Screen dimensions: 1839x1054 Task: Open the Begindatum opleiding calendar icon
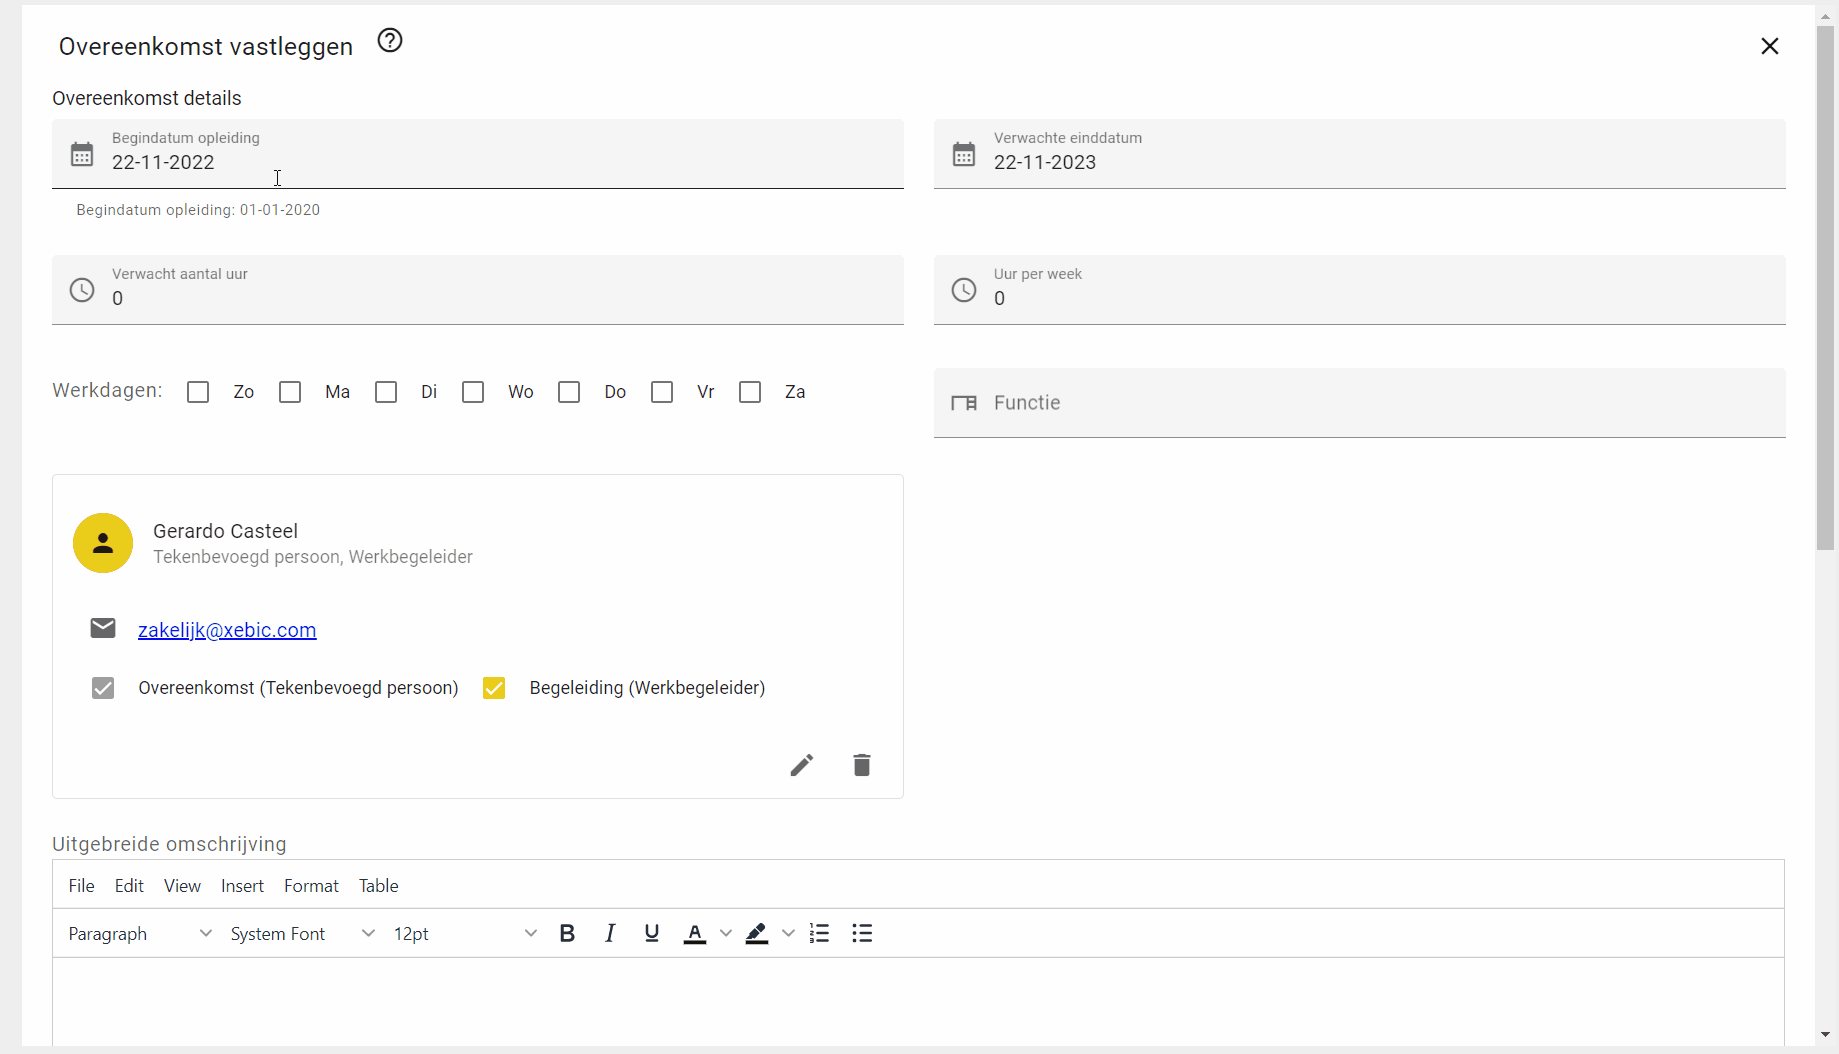(x=82, y=154)
